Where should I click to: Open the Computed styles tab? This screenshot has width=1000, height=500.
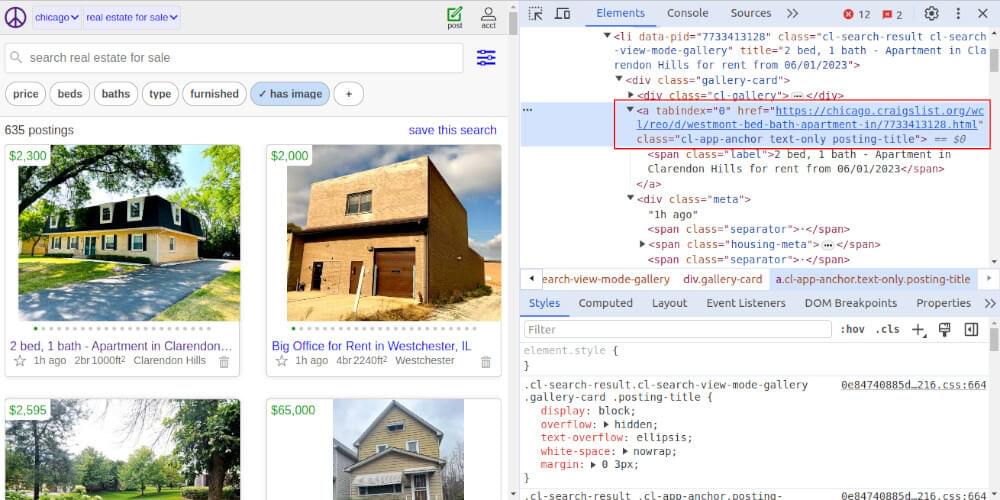[x=605, y=304]
